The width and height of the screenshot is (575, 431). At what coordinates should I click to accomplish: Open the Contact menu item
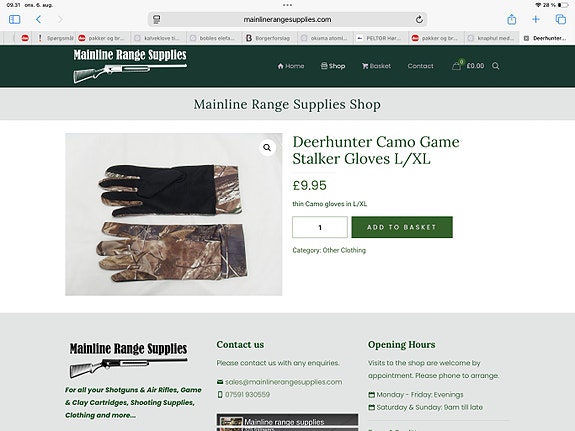(420, 66)
